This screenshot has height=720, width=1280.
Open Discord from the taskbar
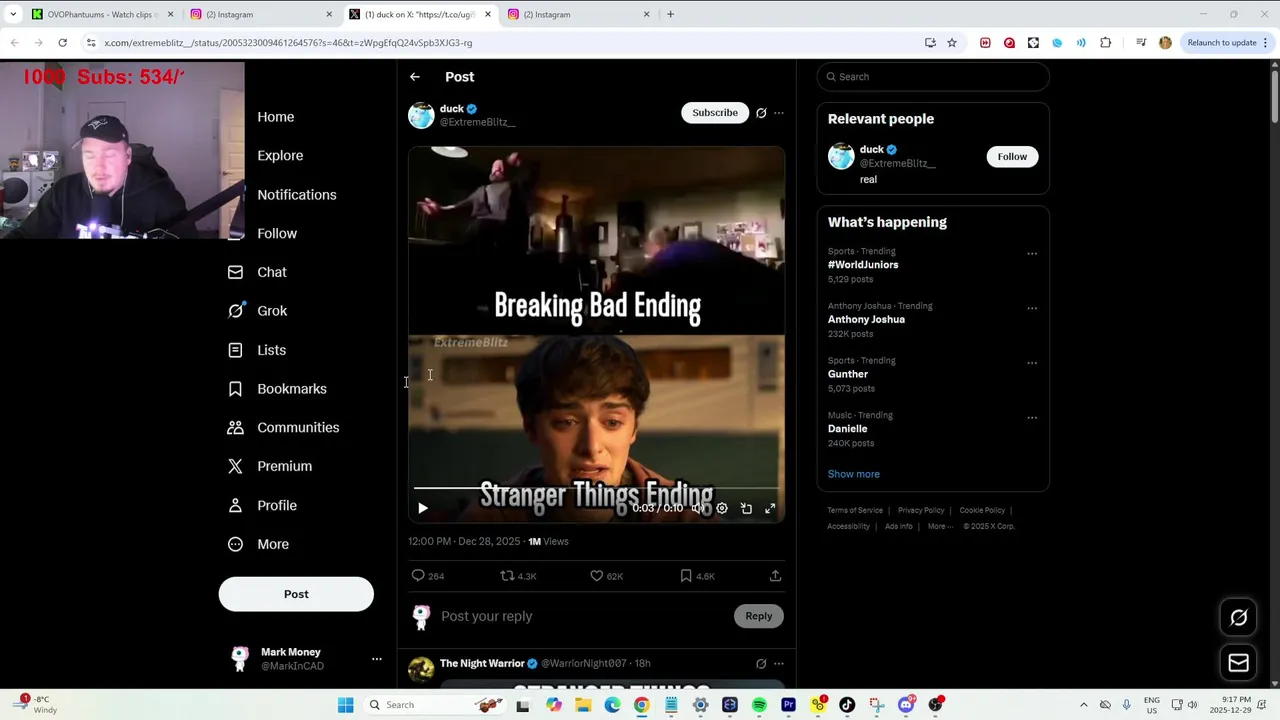pyautogui.click(x=906, y=705)
